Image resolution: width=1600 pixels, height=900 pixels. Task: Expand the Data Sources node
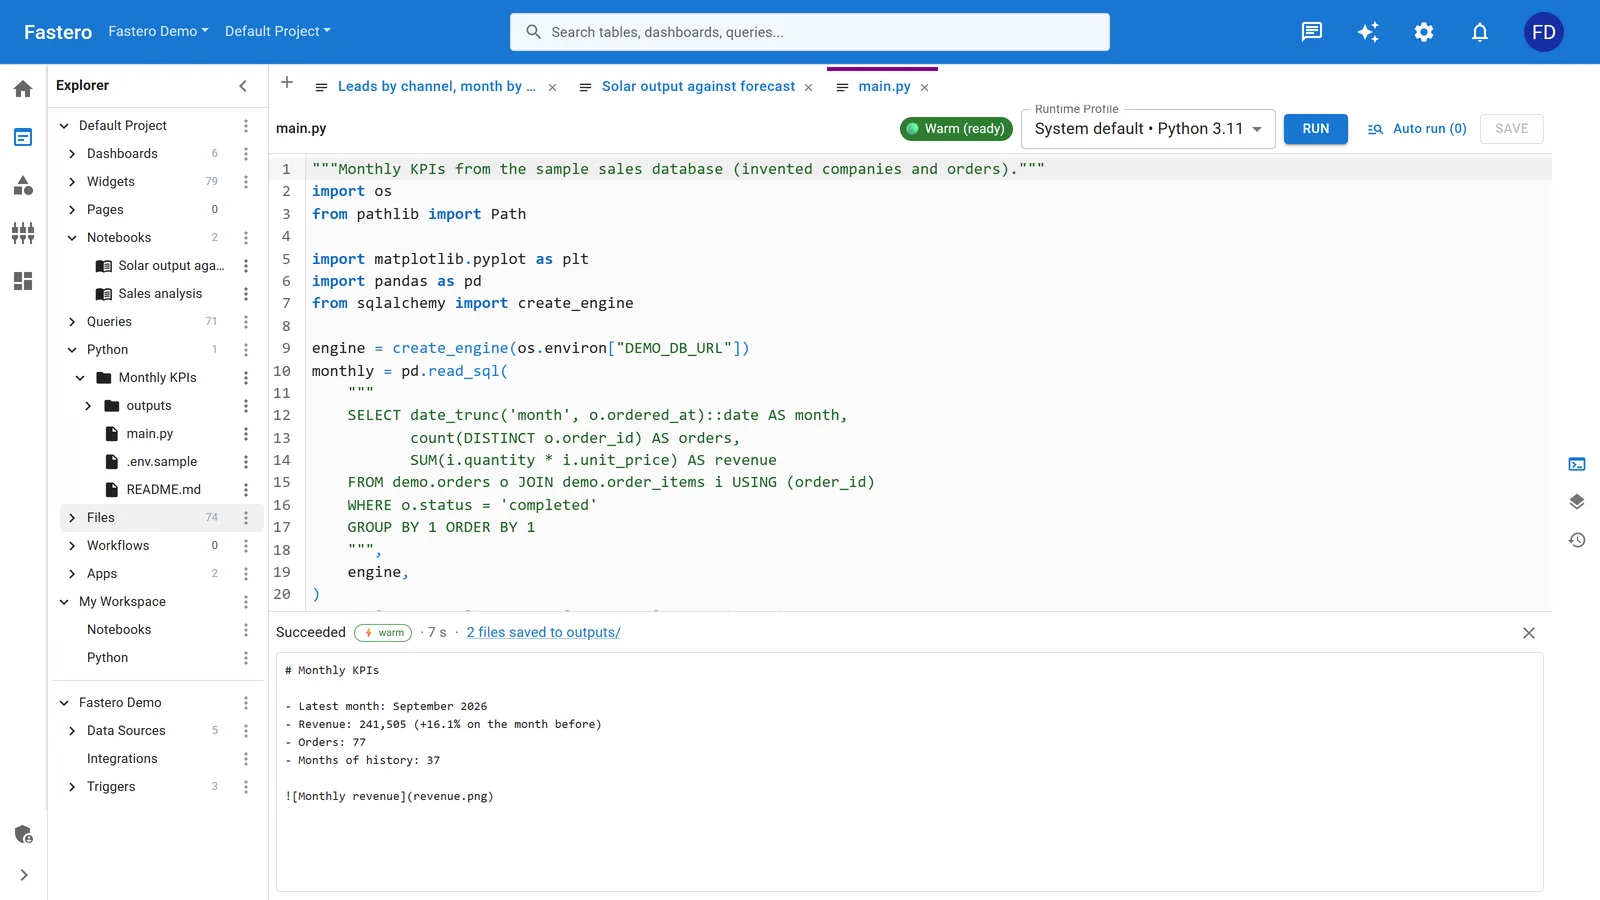(x=72, y=731)
